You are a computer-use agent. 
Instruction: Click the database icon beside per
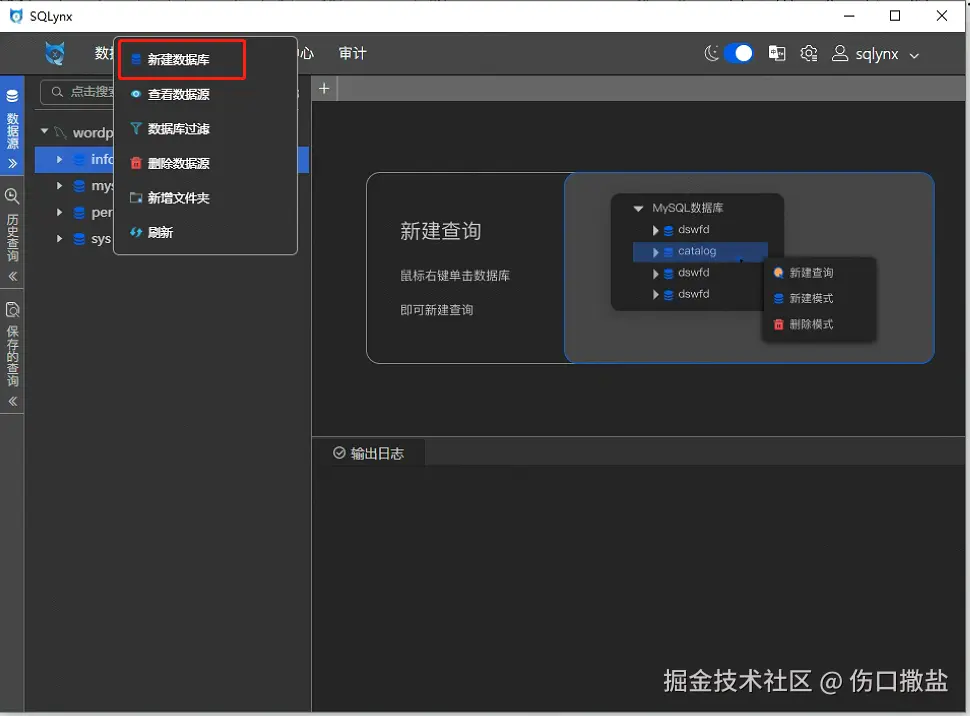coord(79,212)
